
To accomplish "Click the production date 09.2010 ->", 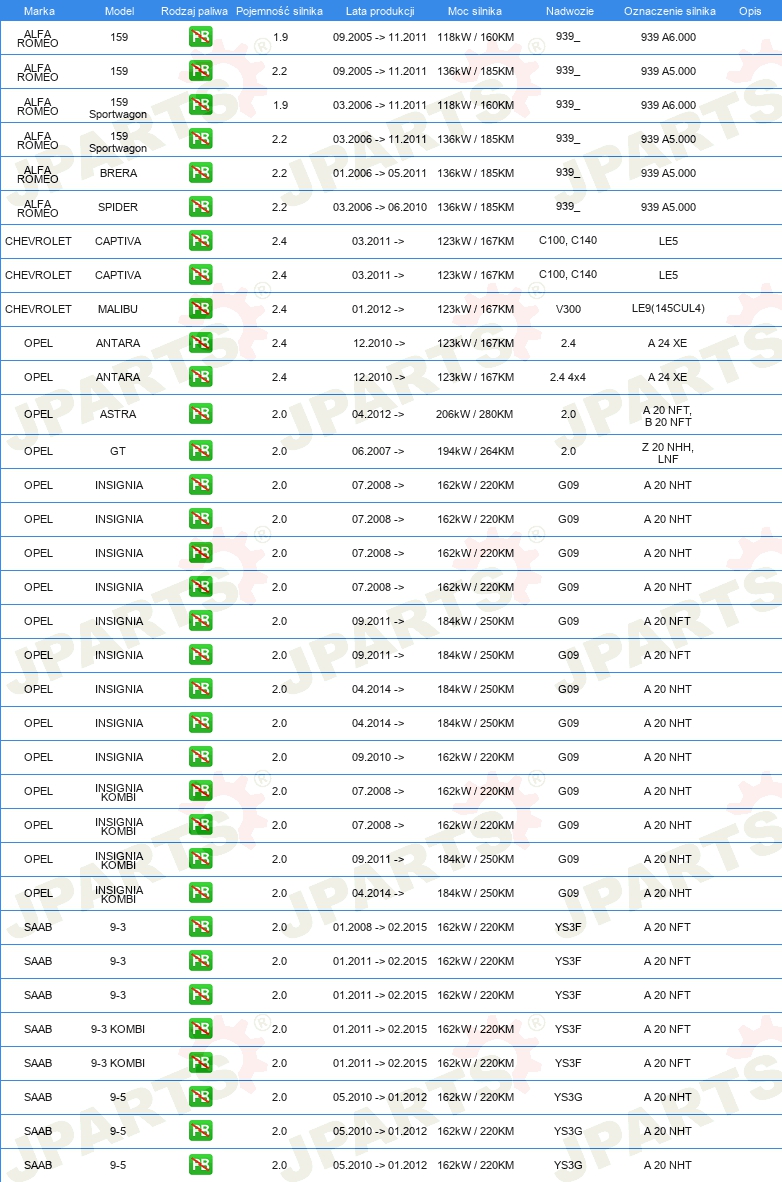I will [378, 757].
